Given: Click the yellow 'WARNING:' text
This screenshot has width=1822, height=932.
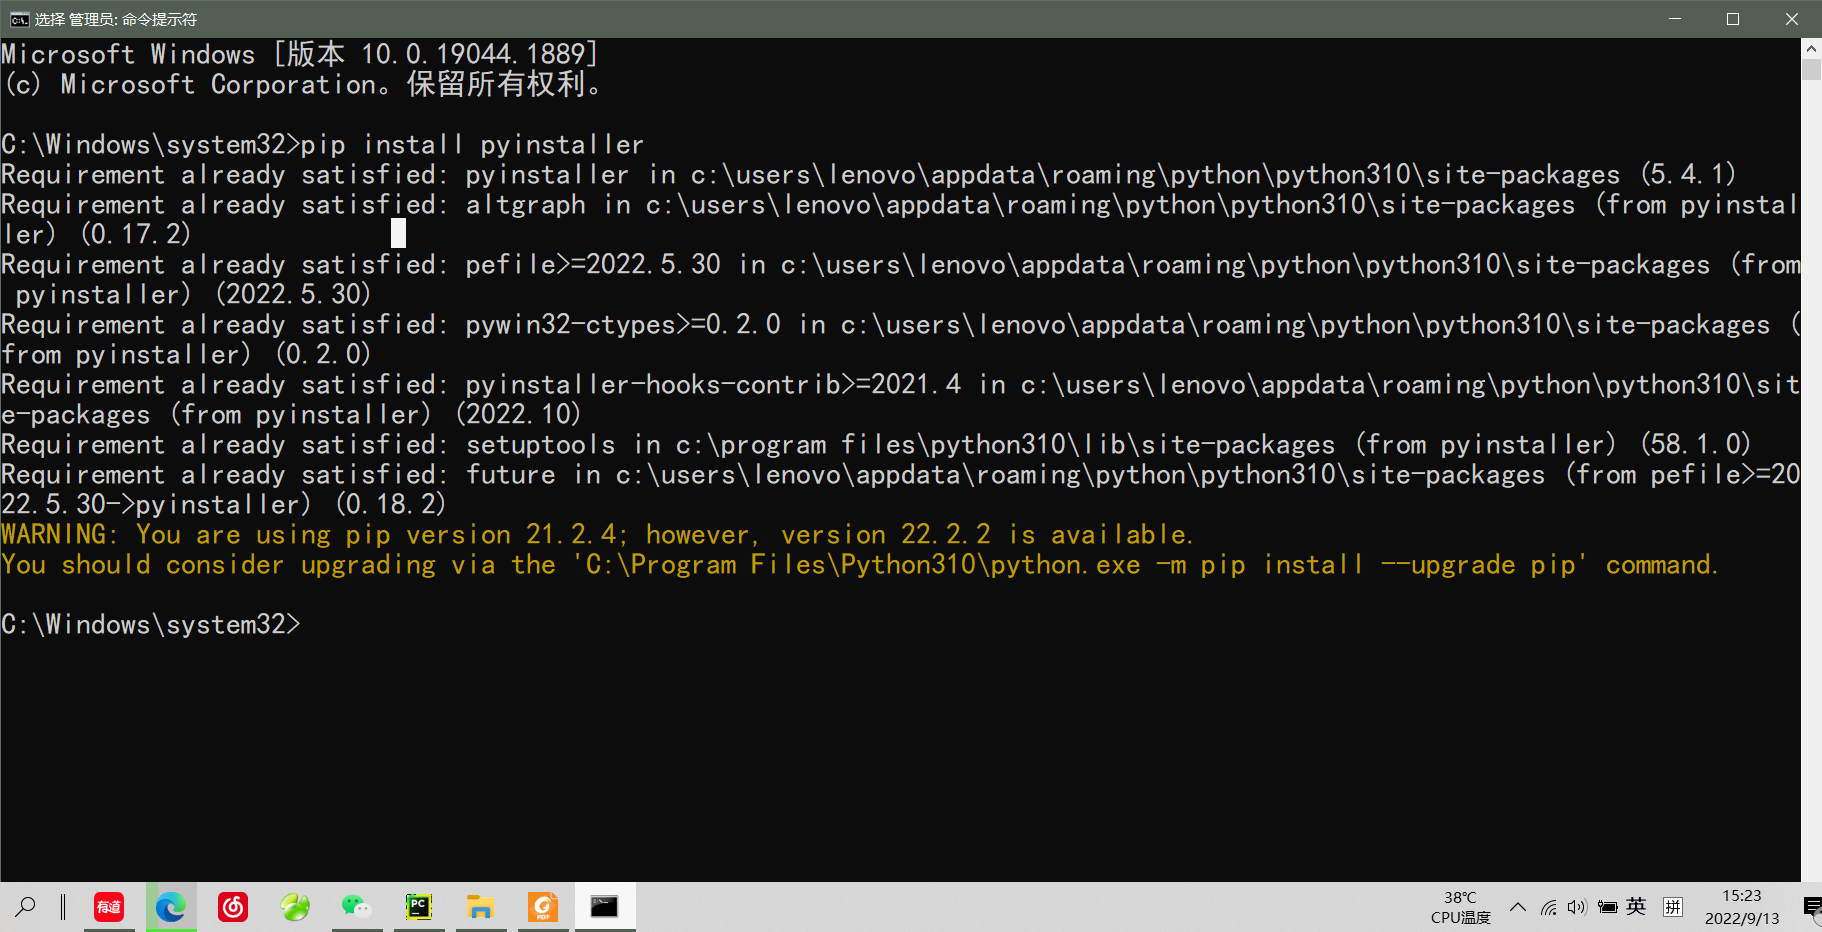Looking at the screenshot, I should point(60,535).
